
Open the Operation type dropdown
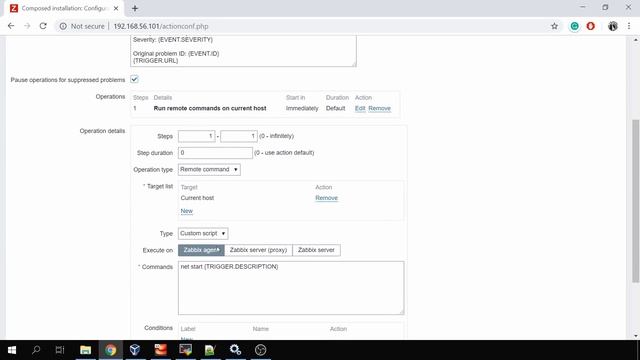209,169
